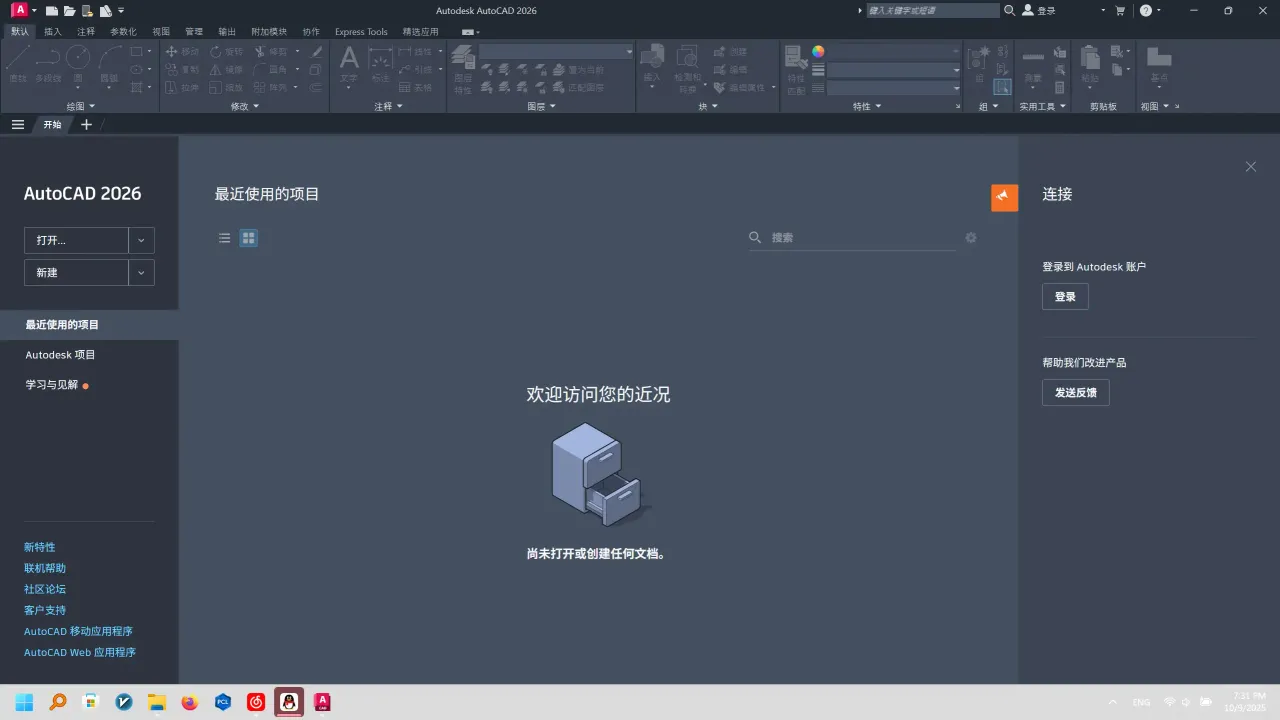Click the 发送反馈 (Send feedback) button
Image resolution: width=1280 pixels, height=720 pixels.
tap(1076, 393)
